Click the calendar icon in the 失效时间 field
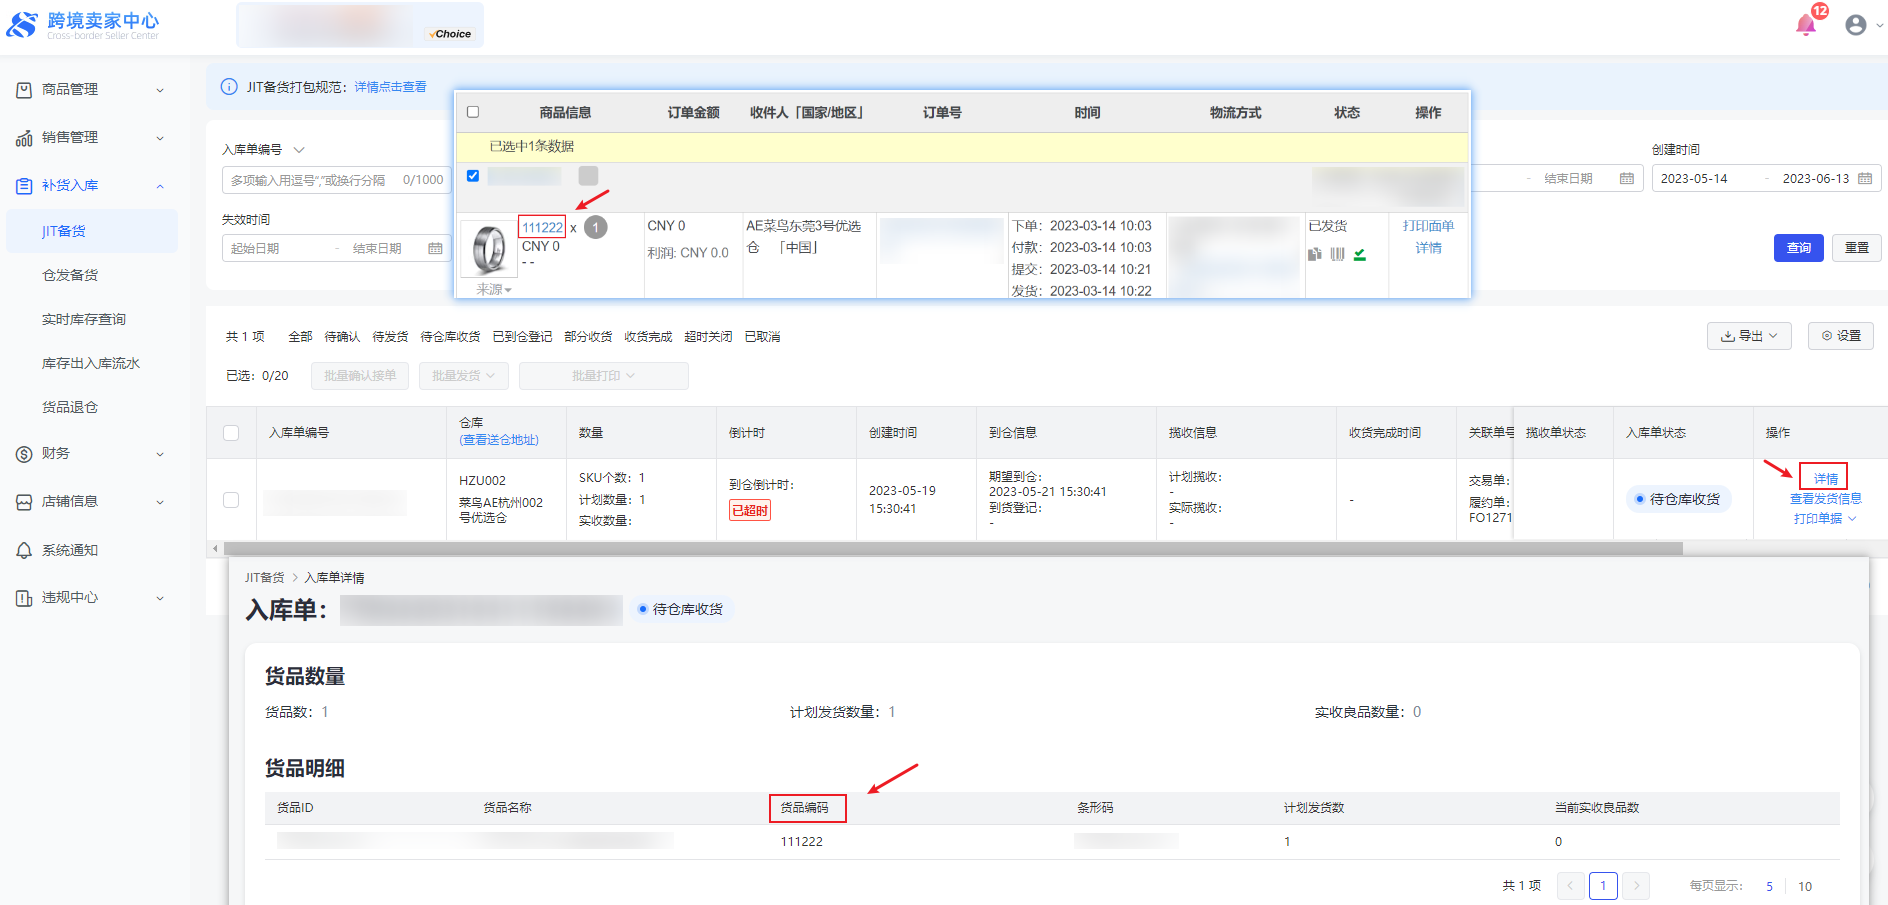1888x905 pixels. pos(435,248)
